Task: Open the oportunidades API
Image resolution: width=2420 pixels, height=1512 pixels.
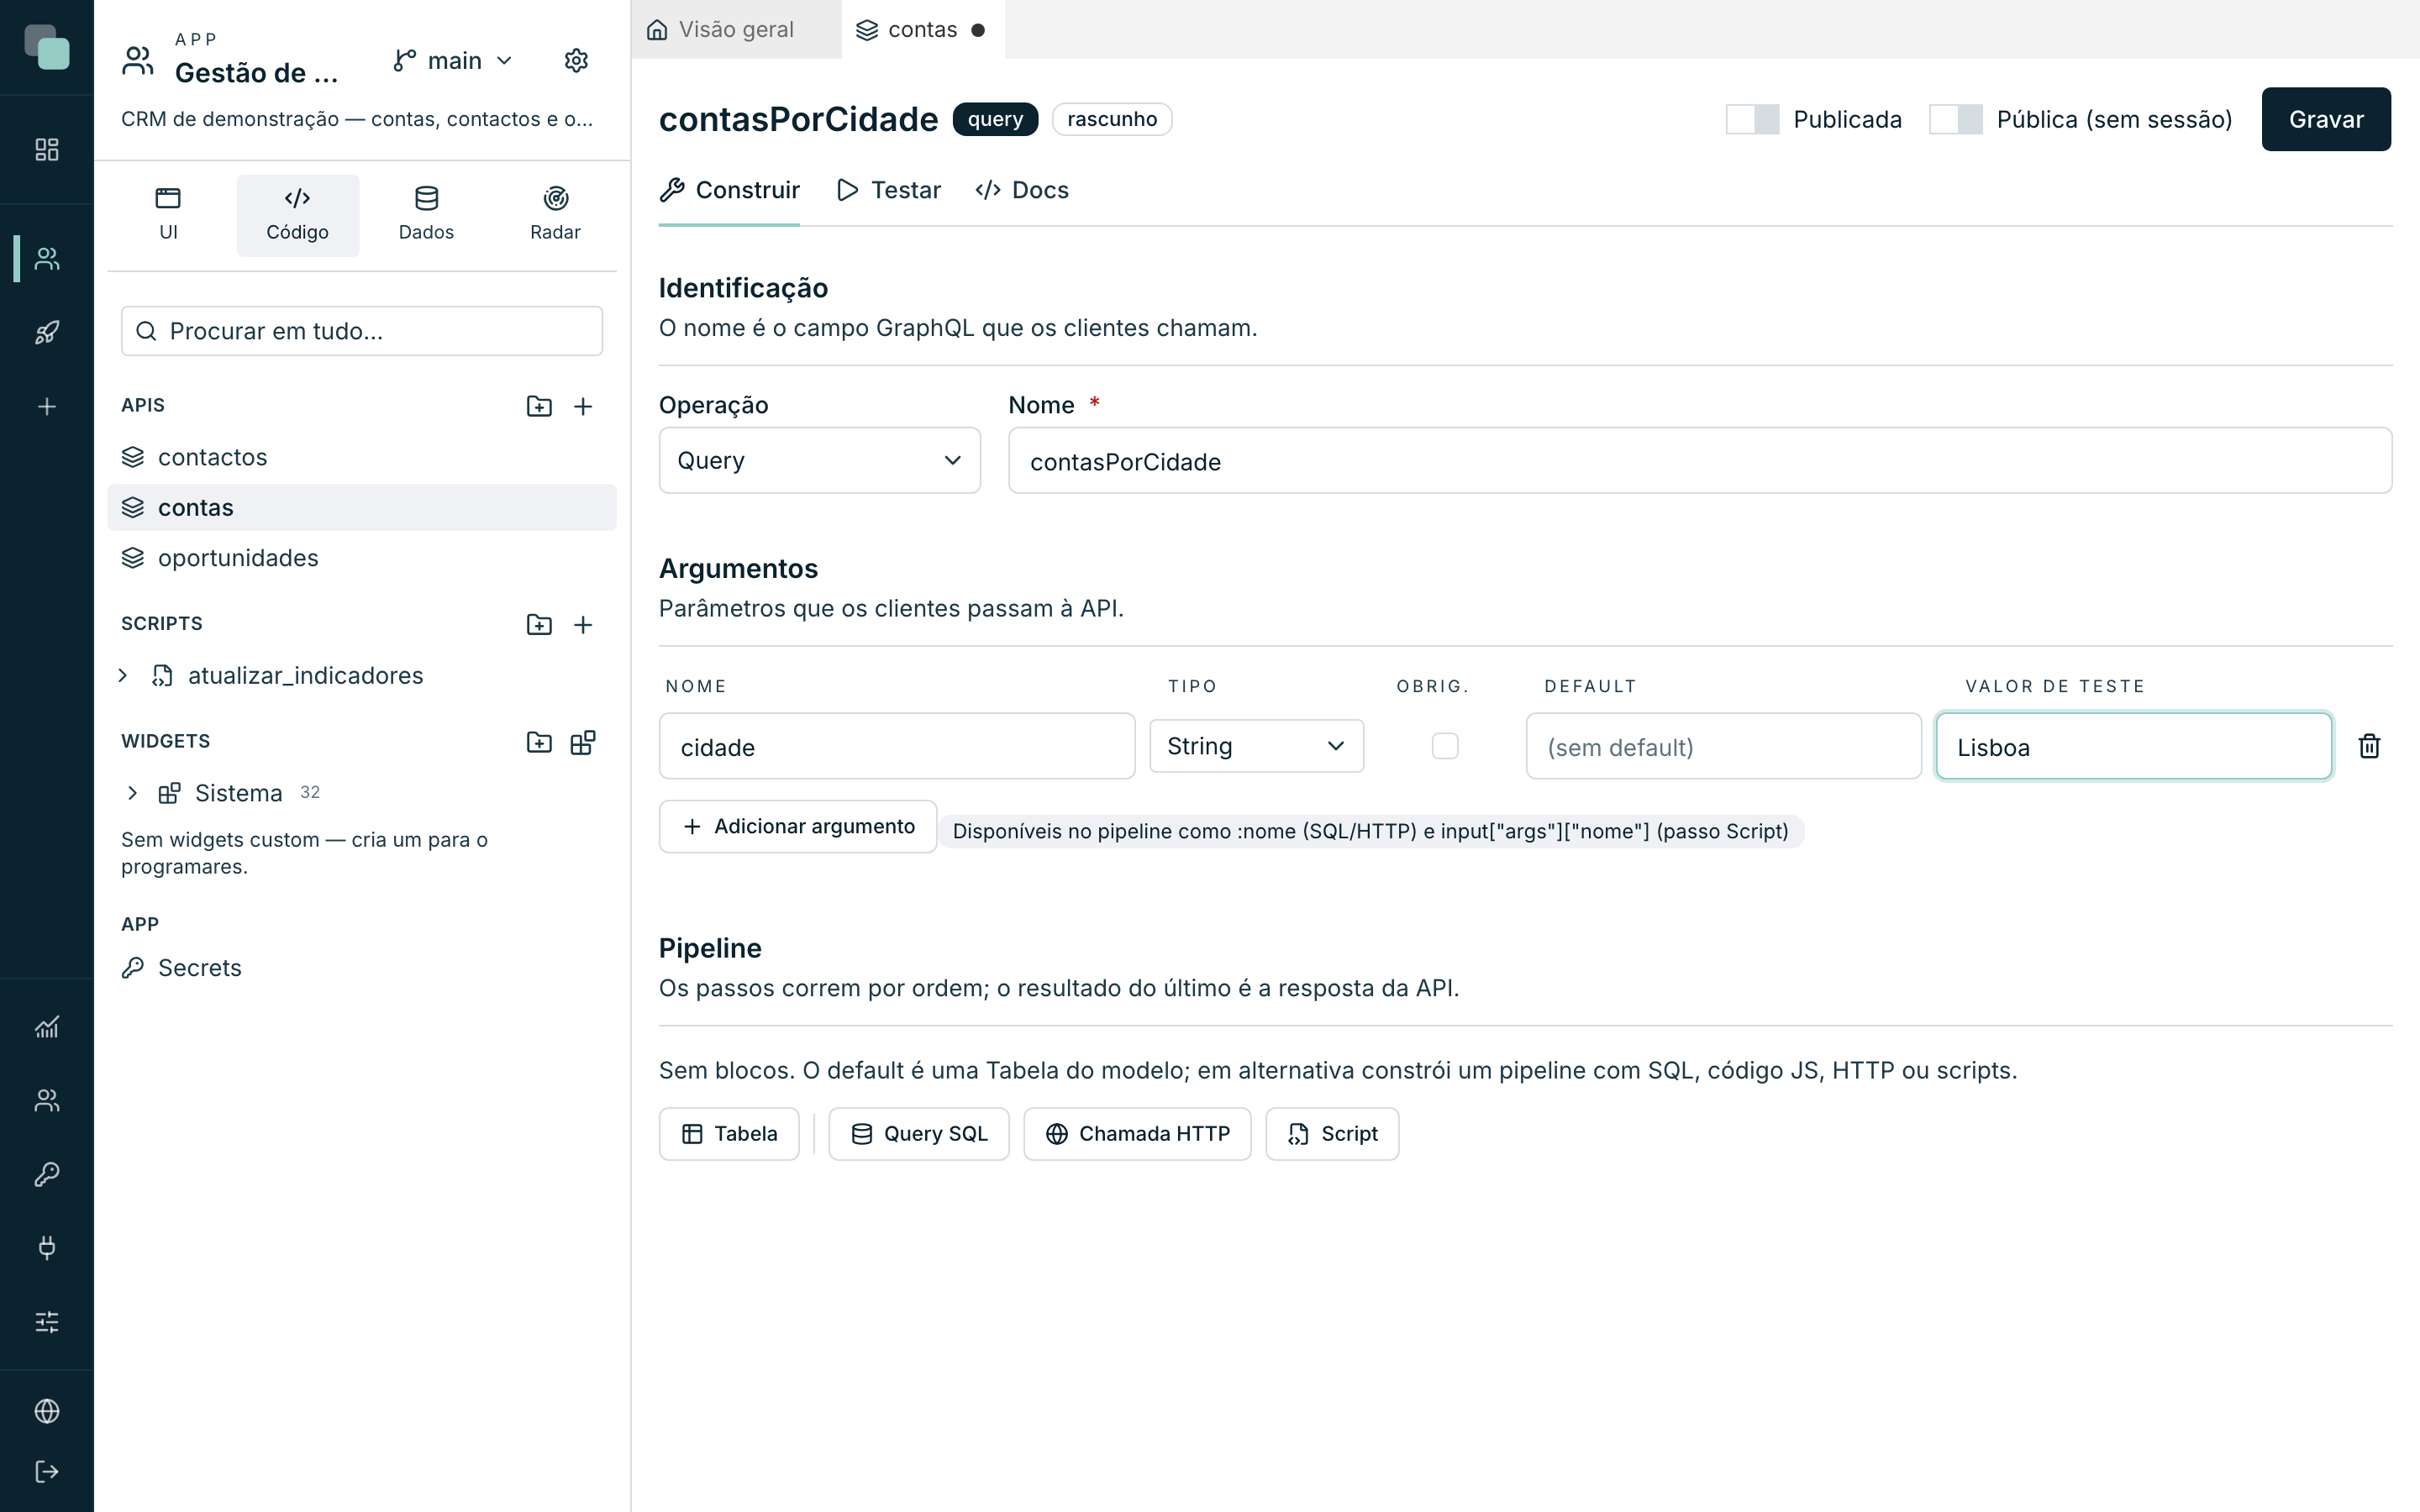Action: (x=362, y=558)
